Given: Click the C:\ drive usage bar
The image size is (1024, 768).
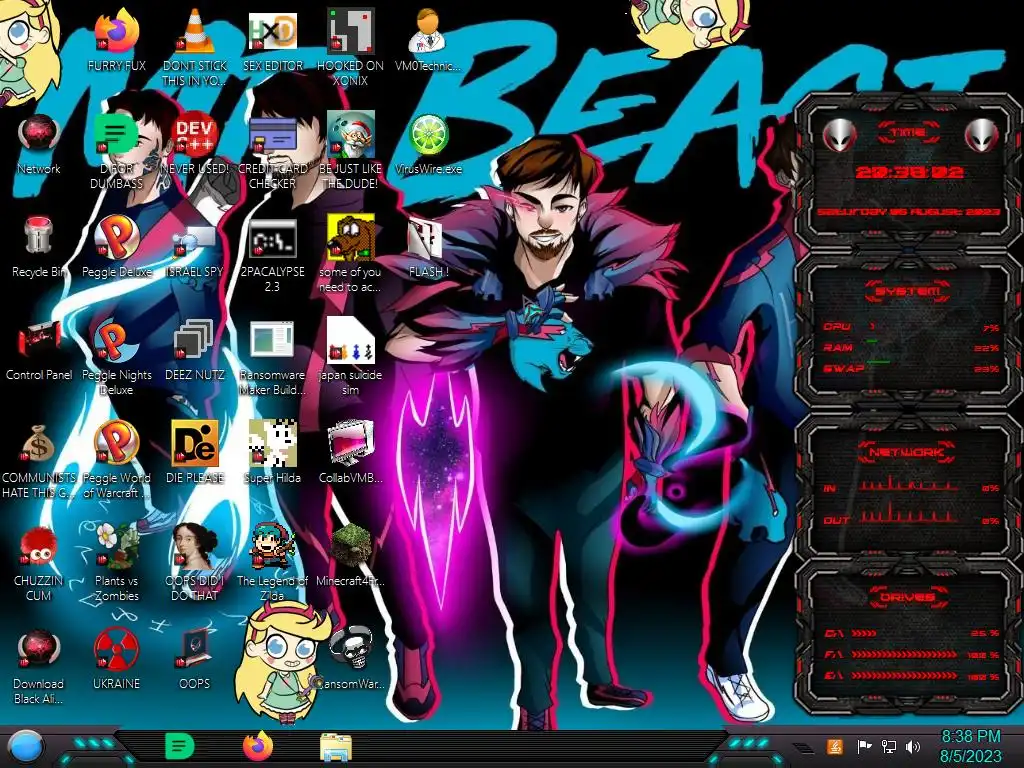Looking at the screenshot, I should 905,633.
